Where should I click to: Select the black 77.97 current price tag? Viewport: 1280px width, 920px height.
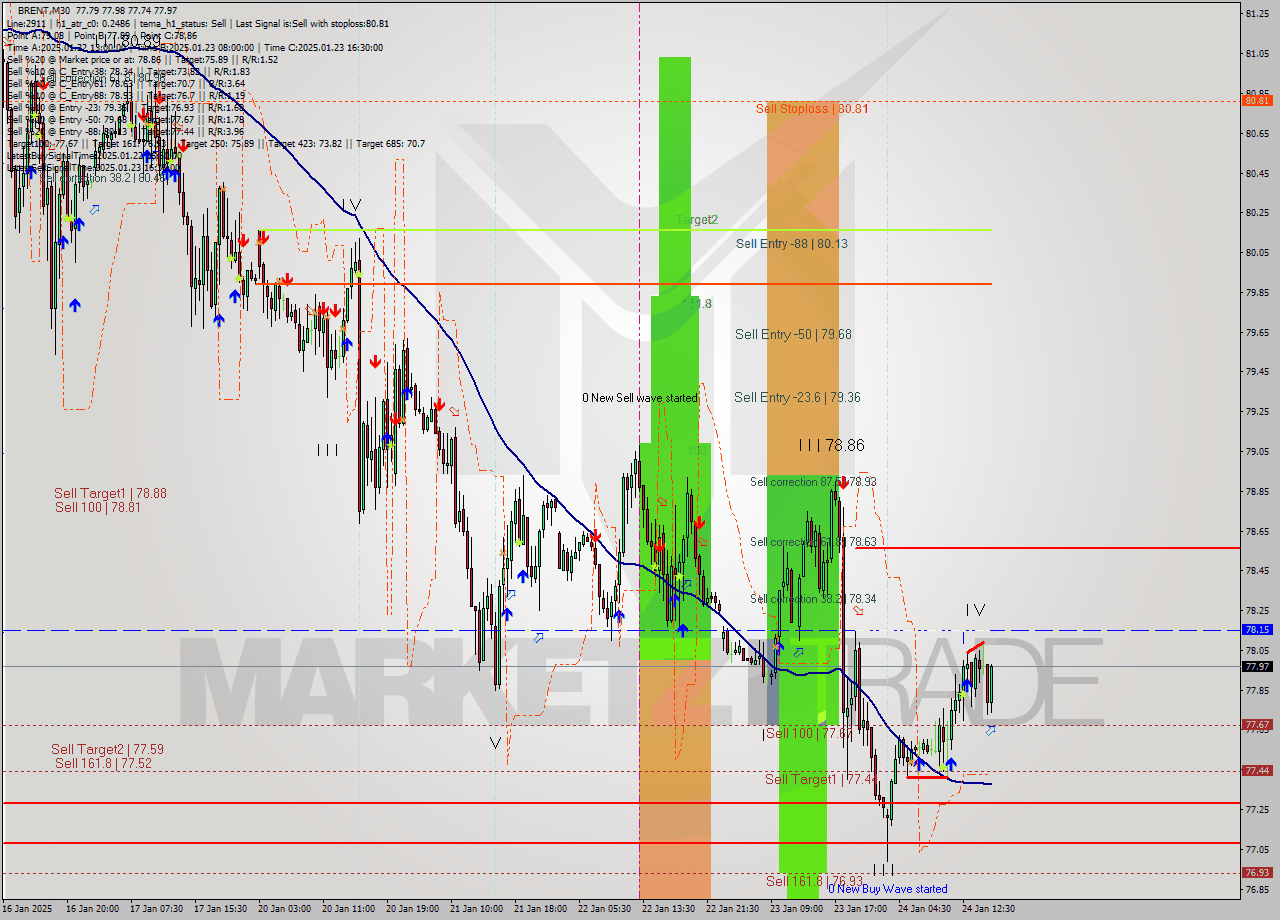click(1257, 666)
